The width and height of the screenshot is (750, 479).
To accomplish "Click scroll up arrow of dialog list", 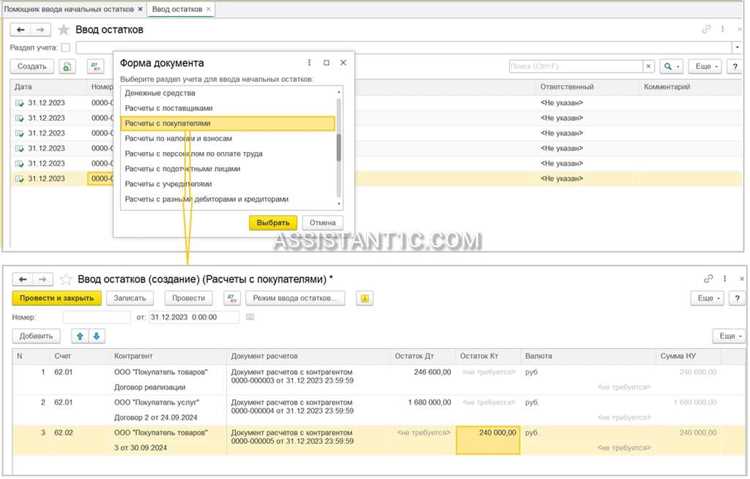I will click(339, 91).
